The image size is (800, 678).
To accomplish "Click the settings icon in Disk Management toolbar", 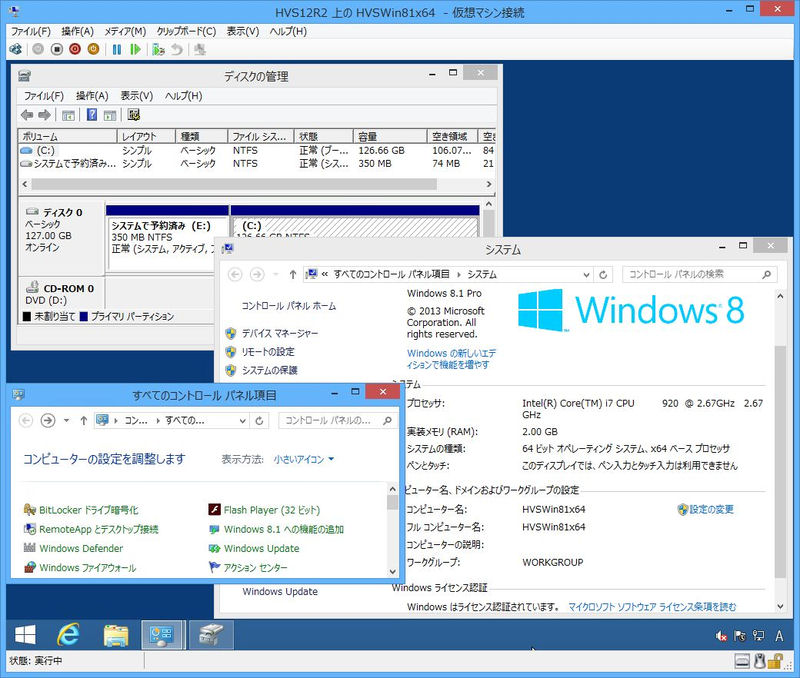I will 134,115.
